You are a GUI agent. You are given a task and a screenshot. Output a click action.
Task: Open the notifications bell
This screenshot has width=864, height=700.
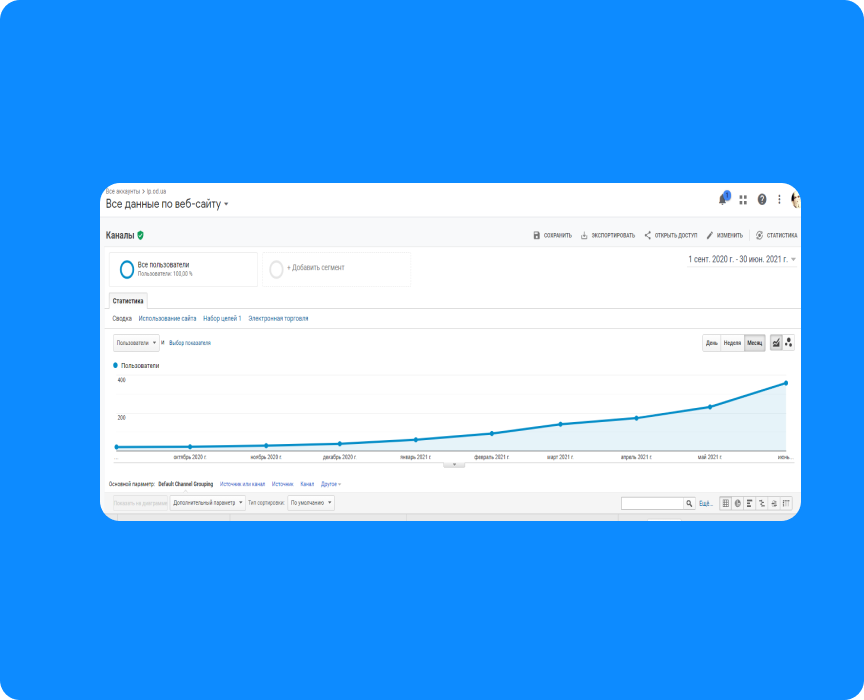coord(723,199)
